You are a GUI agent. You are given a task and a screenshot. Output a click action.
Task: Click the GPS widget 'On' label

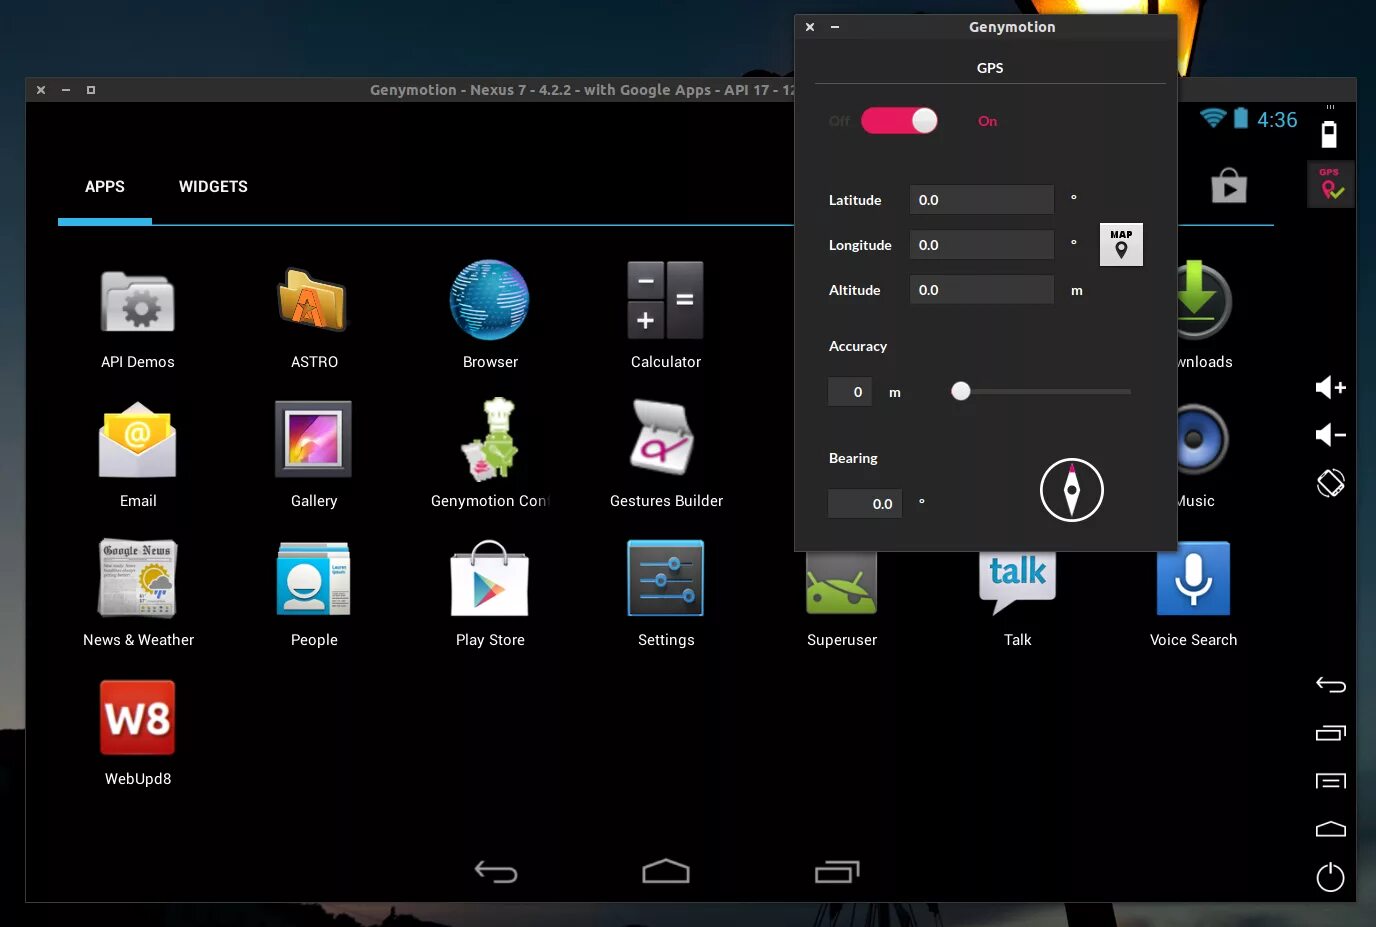coord(988,121)
